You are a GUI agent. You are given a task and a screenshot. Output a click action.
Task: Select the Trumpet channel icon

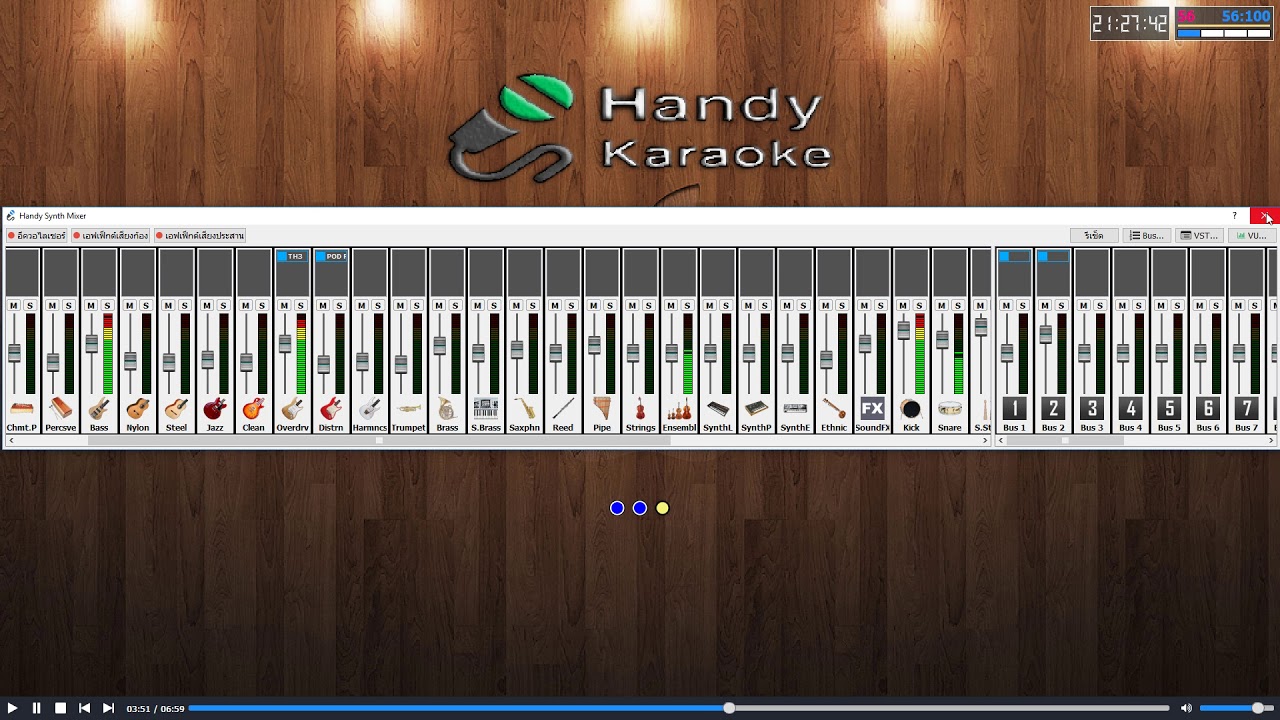click(x=408, y=408)
